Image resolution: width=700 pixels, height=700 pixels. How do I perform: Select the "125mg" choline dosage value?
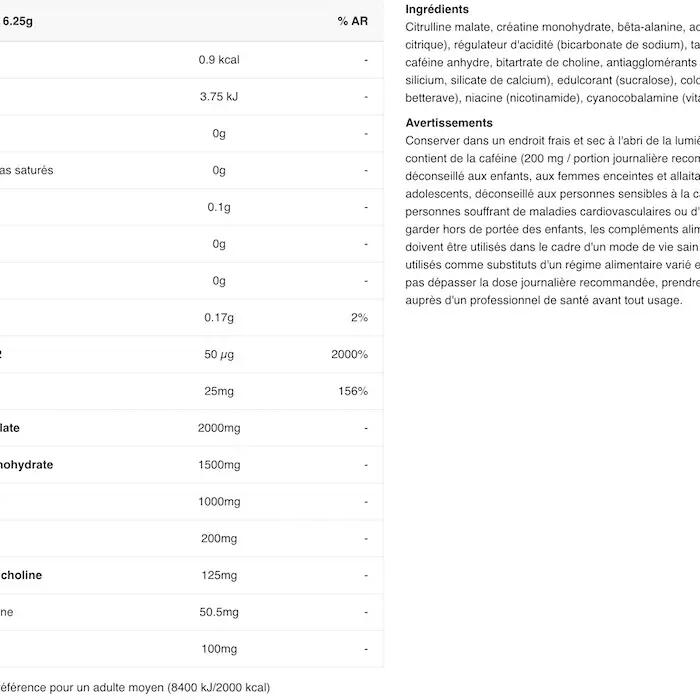[x=219, y=576]
